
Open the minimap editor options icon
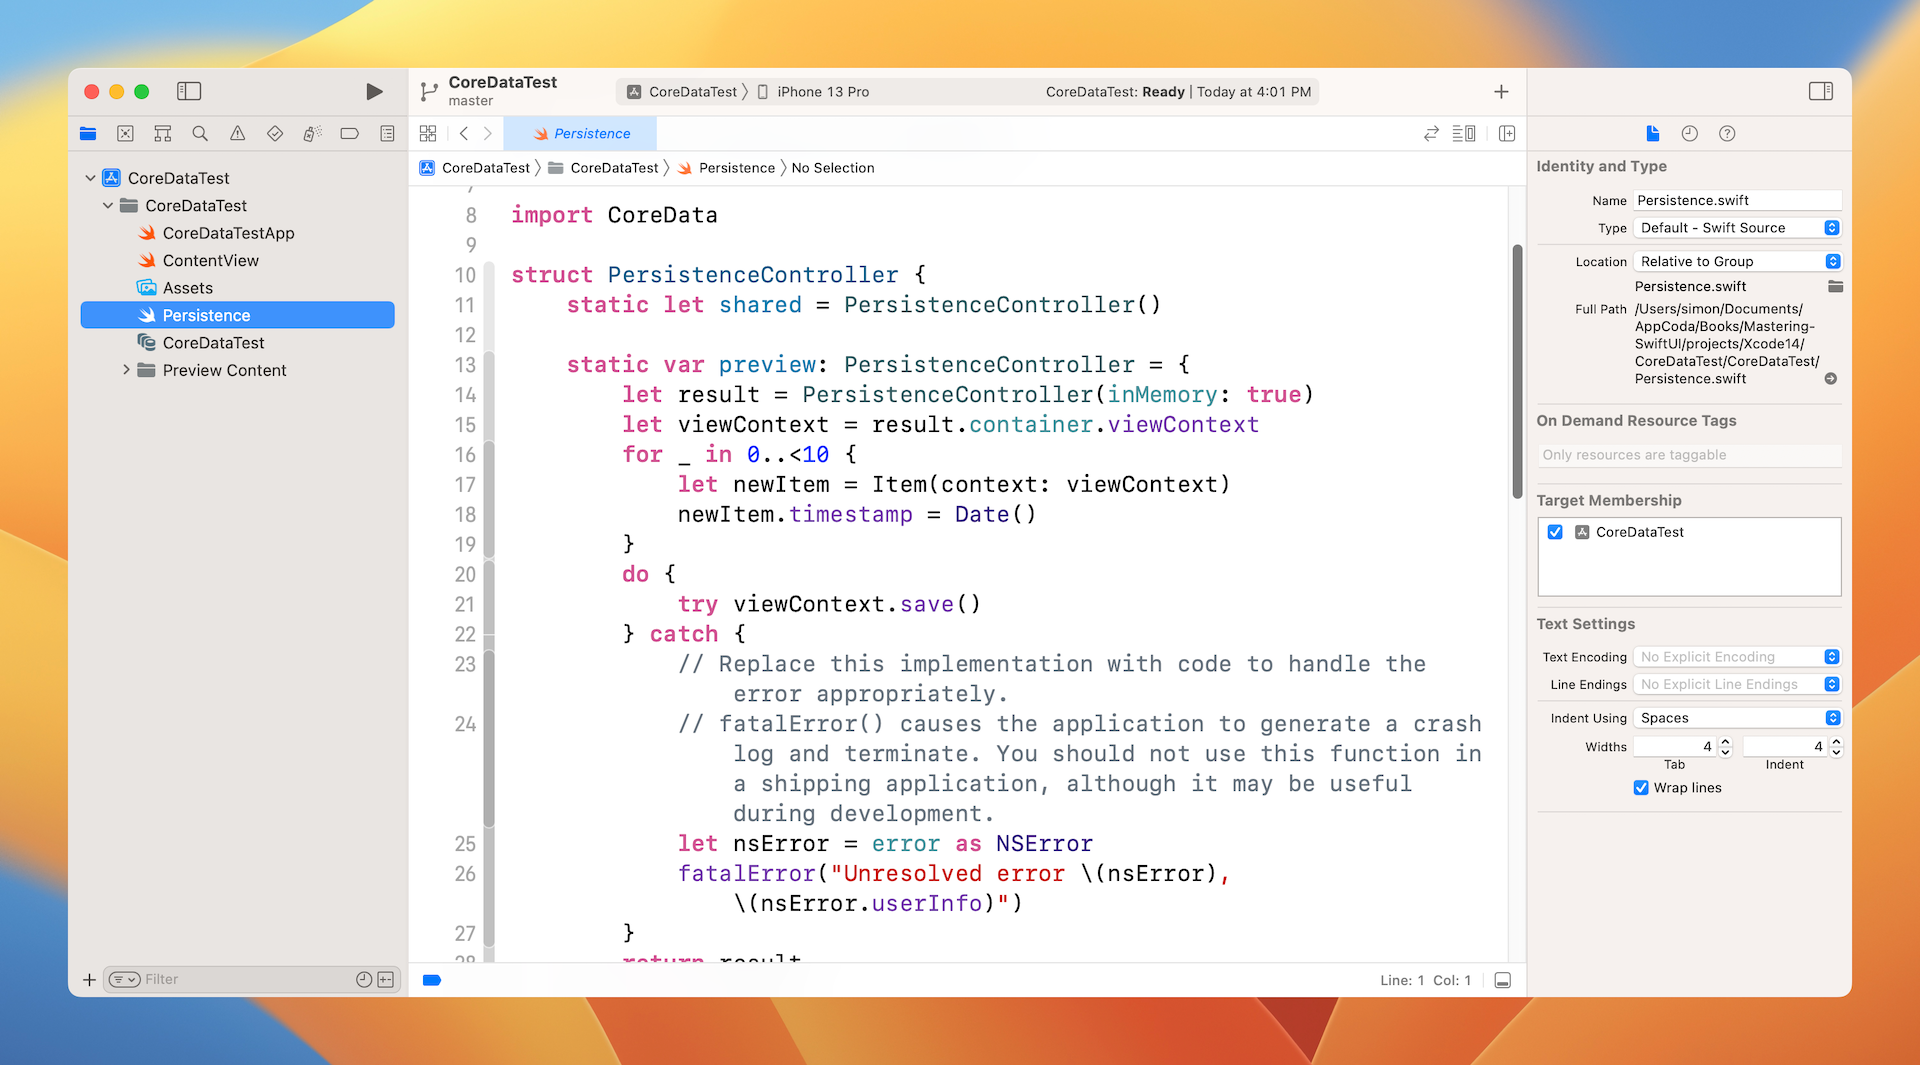point(1464,133)
